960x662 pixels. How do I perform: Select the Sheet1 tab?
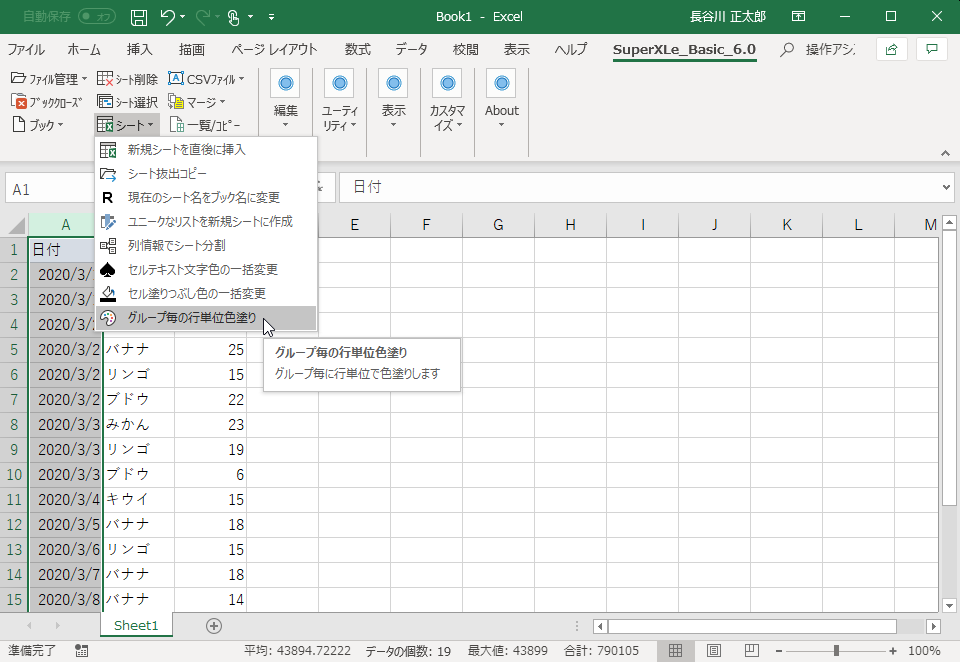[x=136, y=625]
